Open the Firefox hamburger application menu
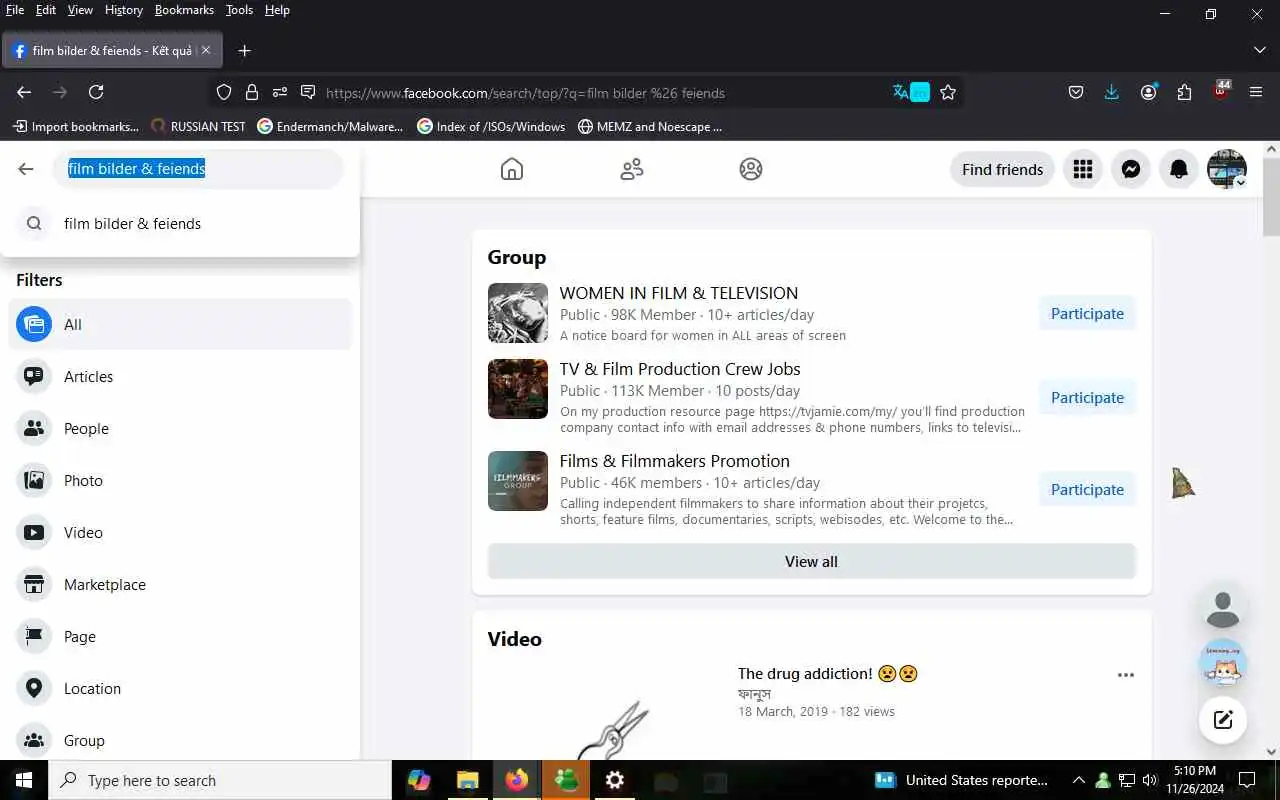Image resolution: width=1280 pixels, height=800 pixels. (1256, 92)
